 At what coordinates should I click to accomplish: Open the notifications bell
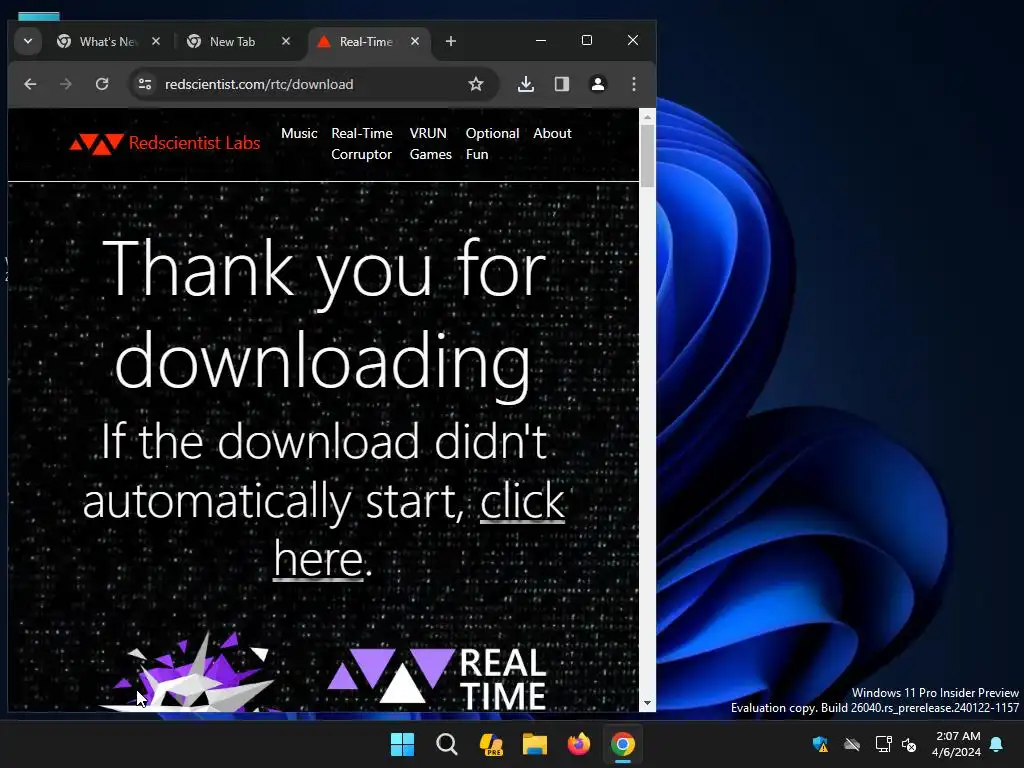tap(997, 744)
